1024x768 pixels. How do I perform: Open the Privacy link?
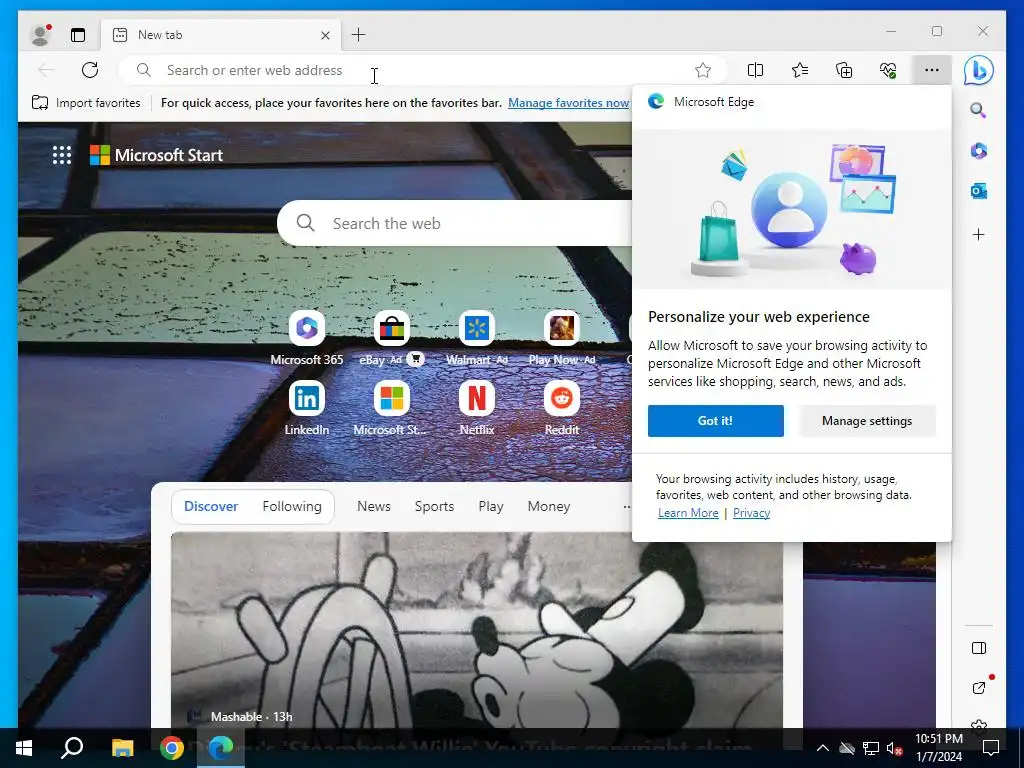751,513
